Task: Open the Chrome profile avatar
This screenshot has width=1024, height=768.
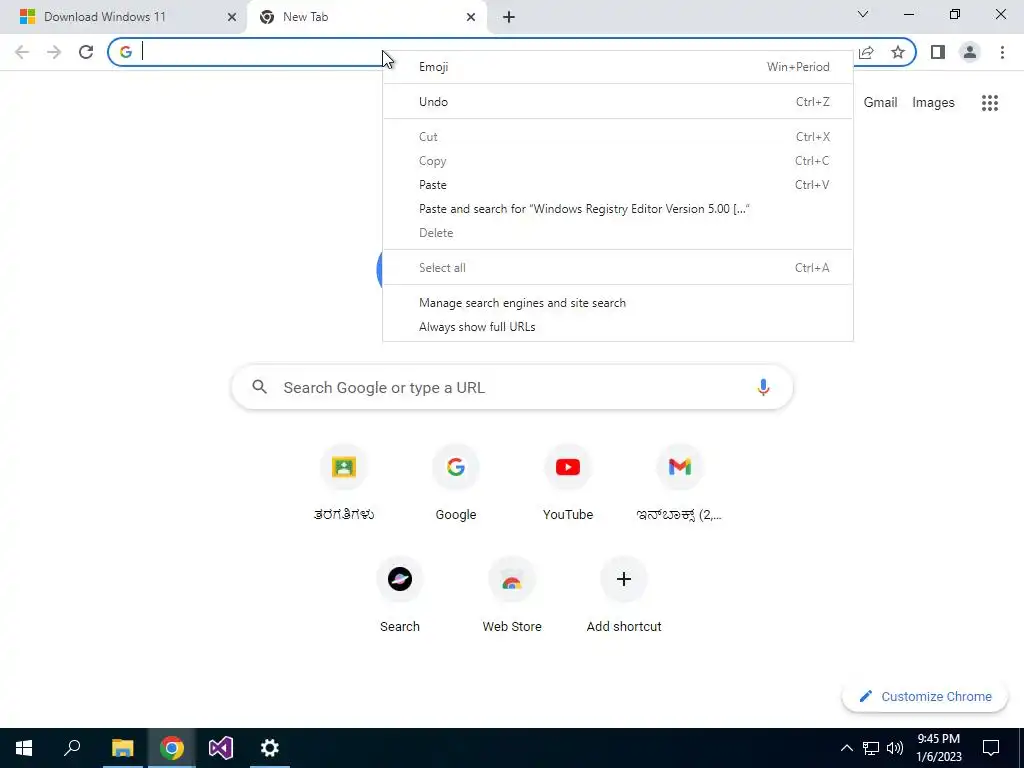Action: coord(970,52)
